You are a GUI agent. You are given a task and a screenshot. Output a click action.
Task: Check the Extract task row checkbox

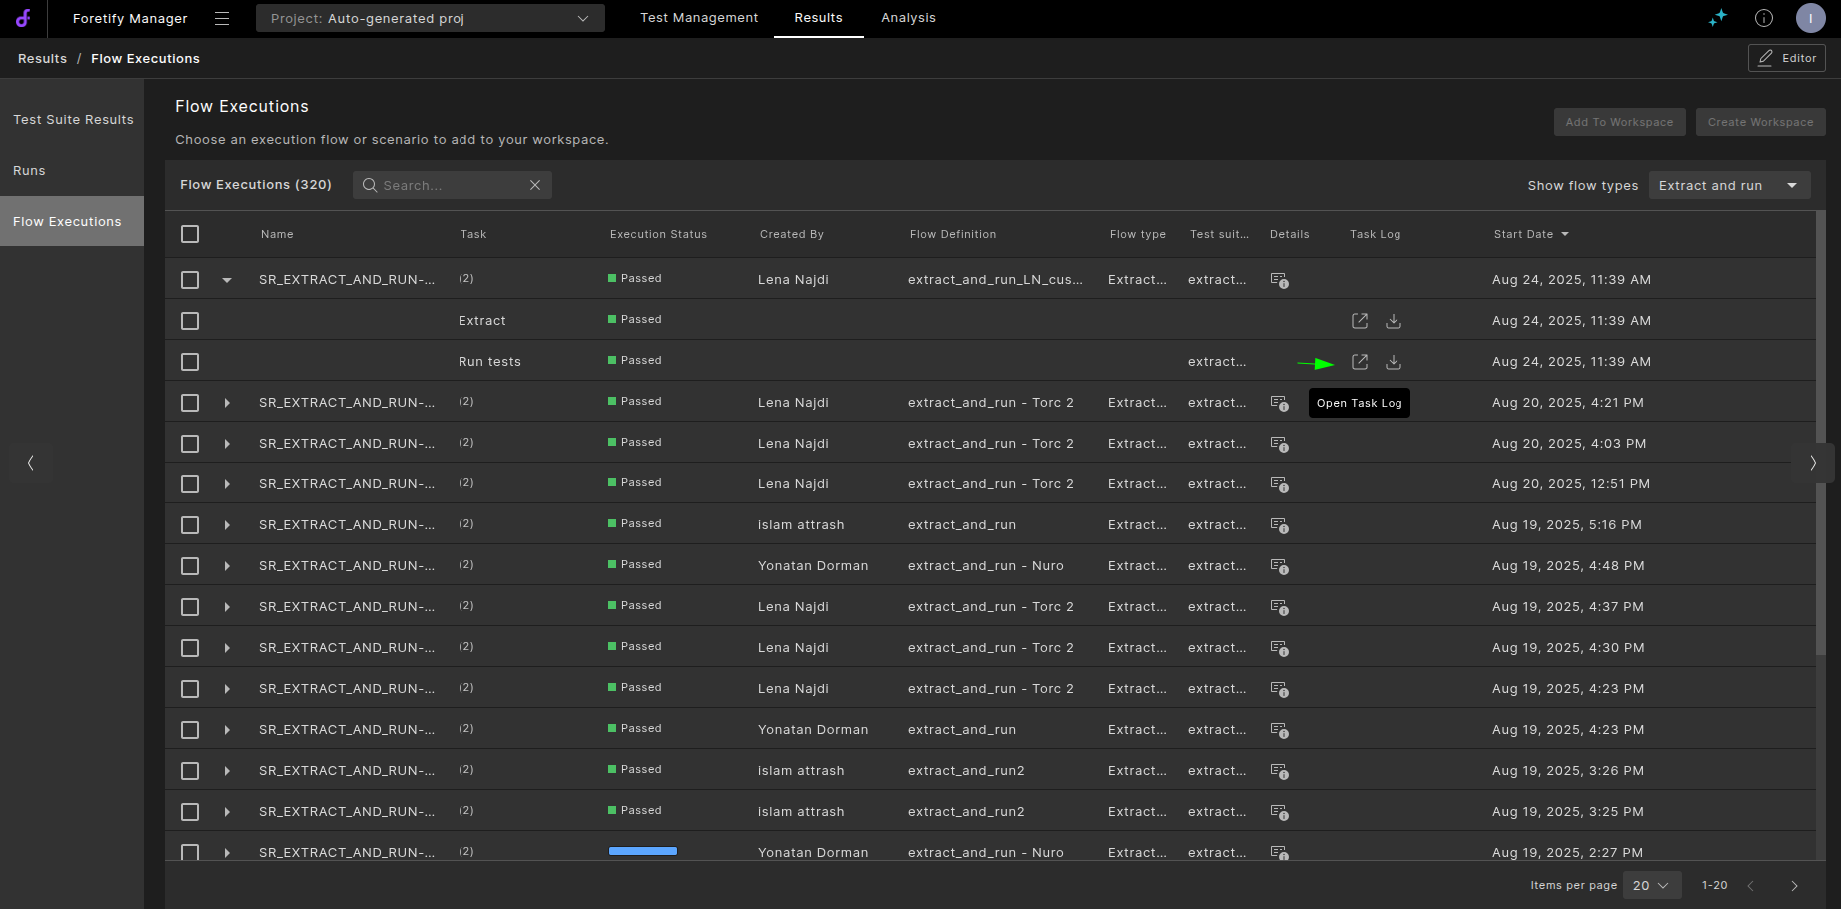[190, 321]
